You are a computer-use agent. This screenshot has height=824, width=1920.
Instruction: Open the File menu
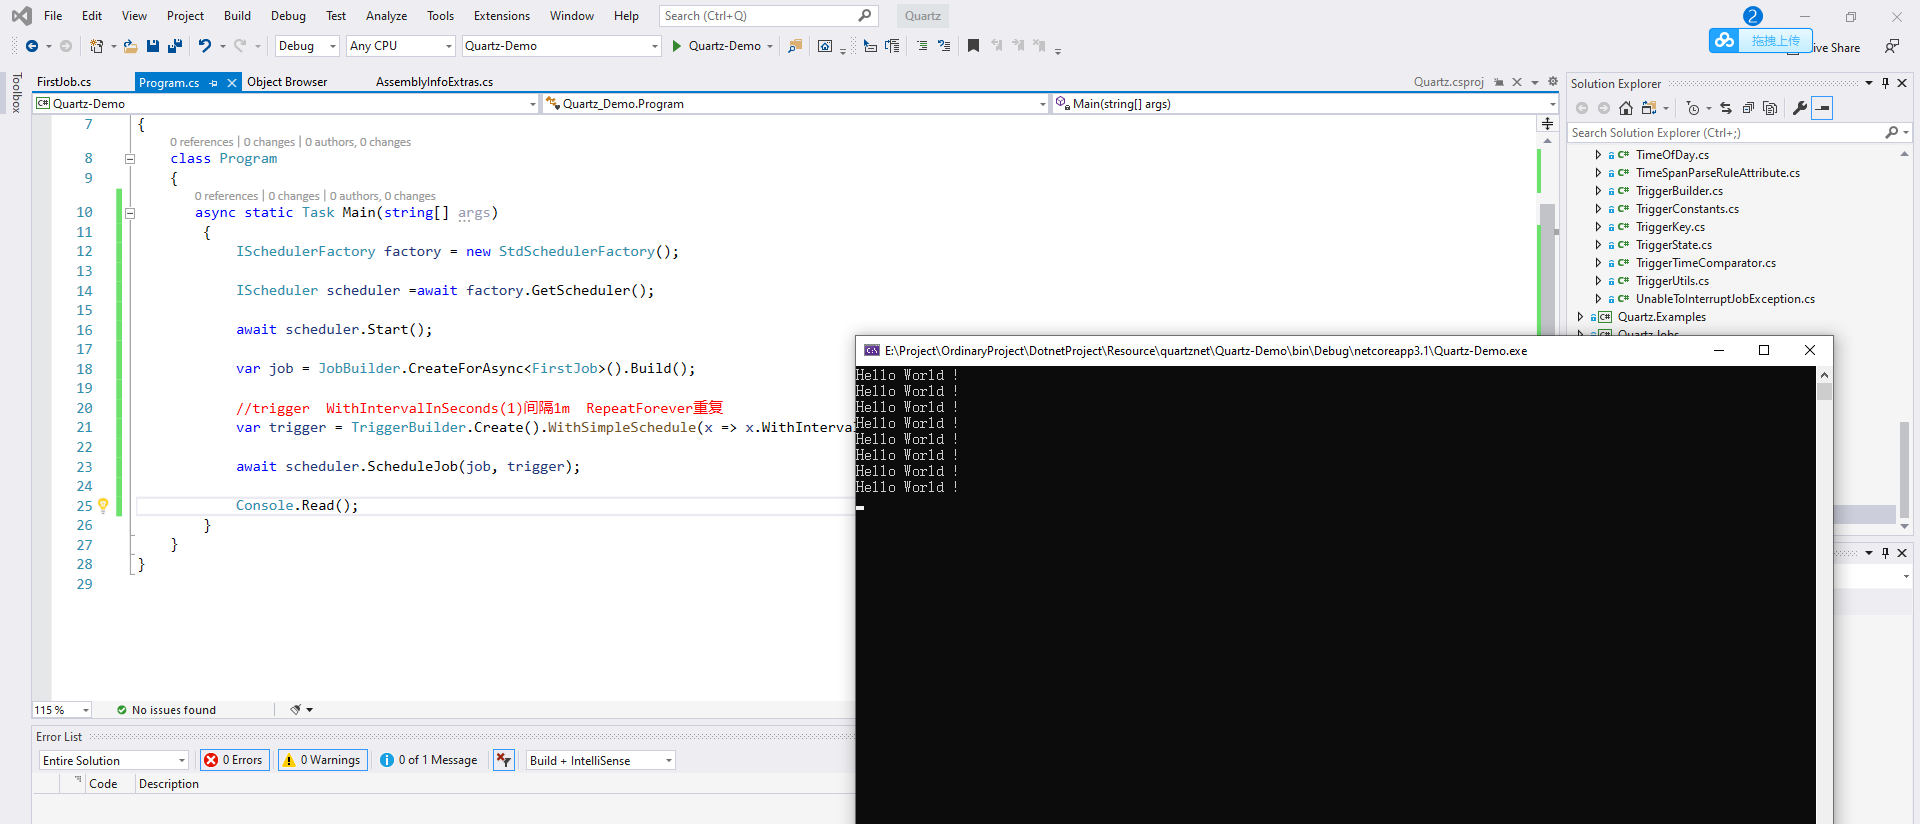tap(53, 16)
